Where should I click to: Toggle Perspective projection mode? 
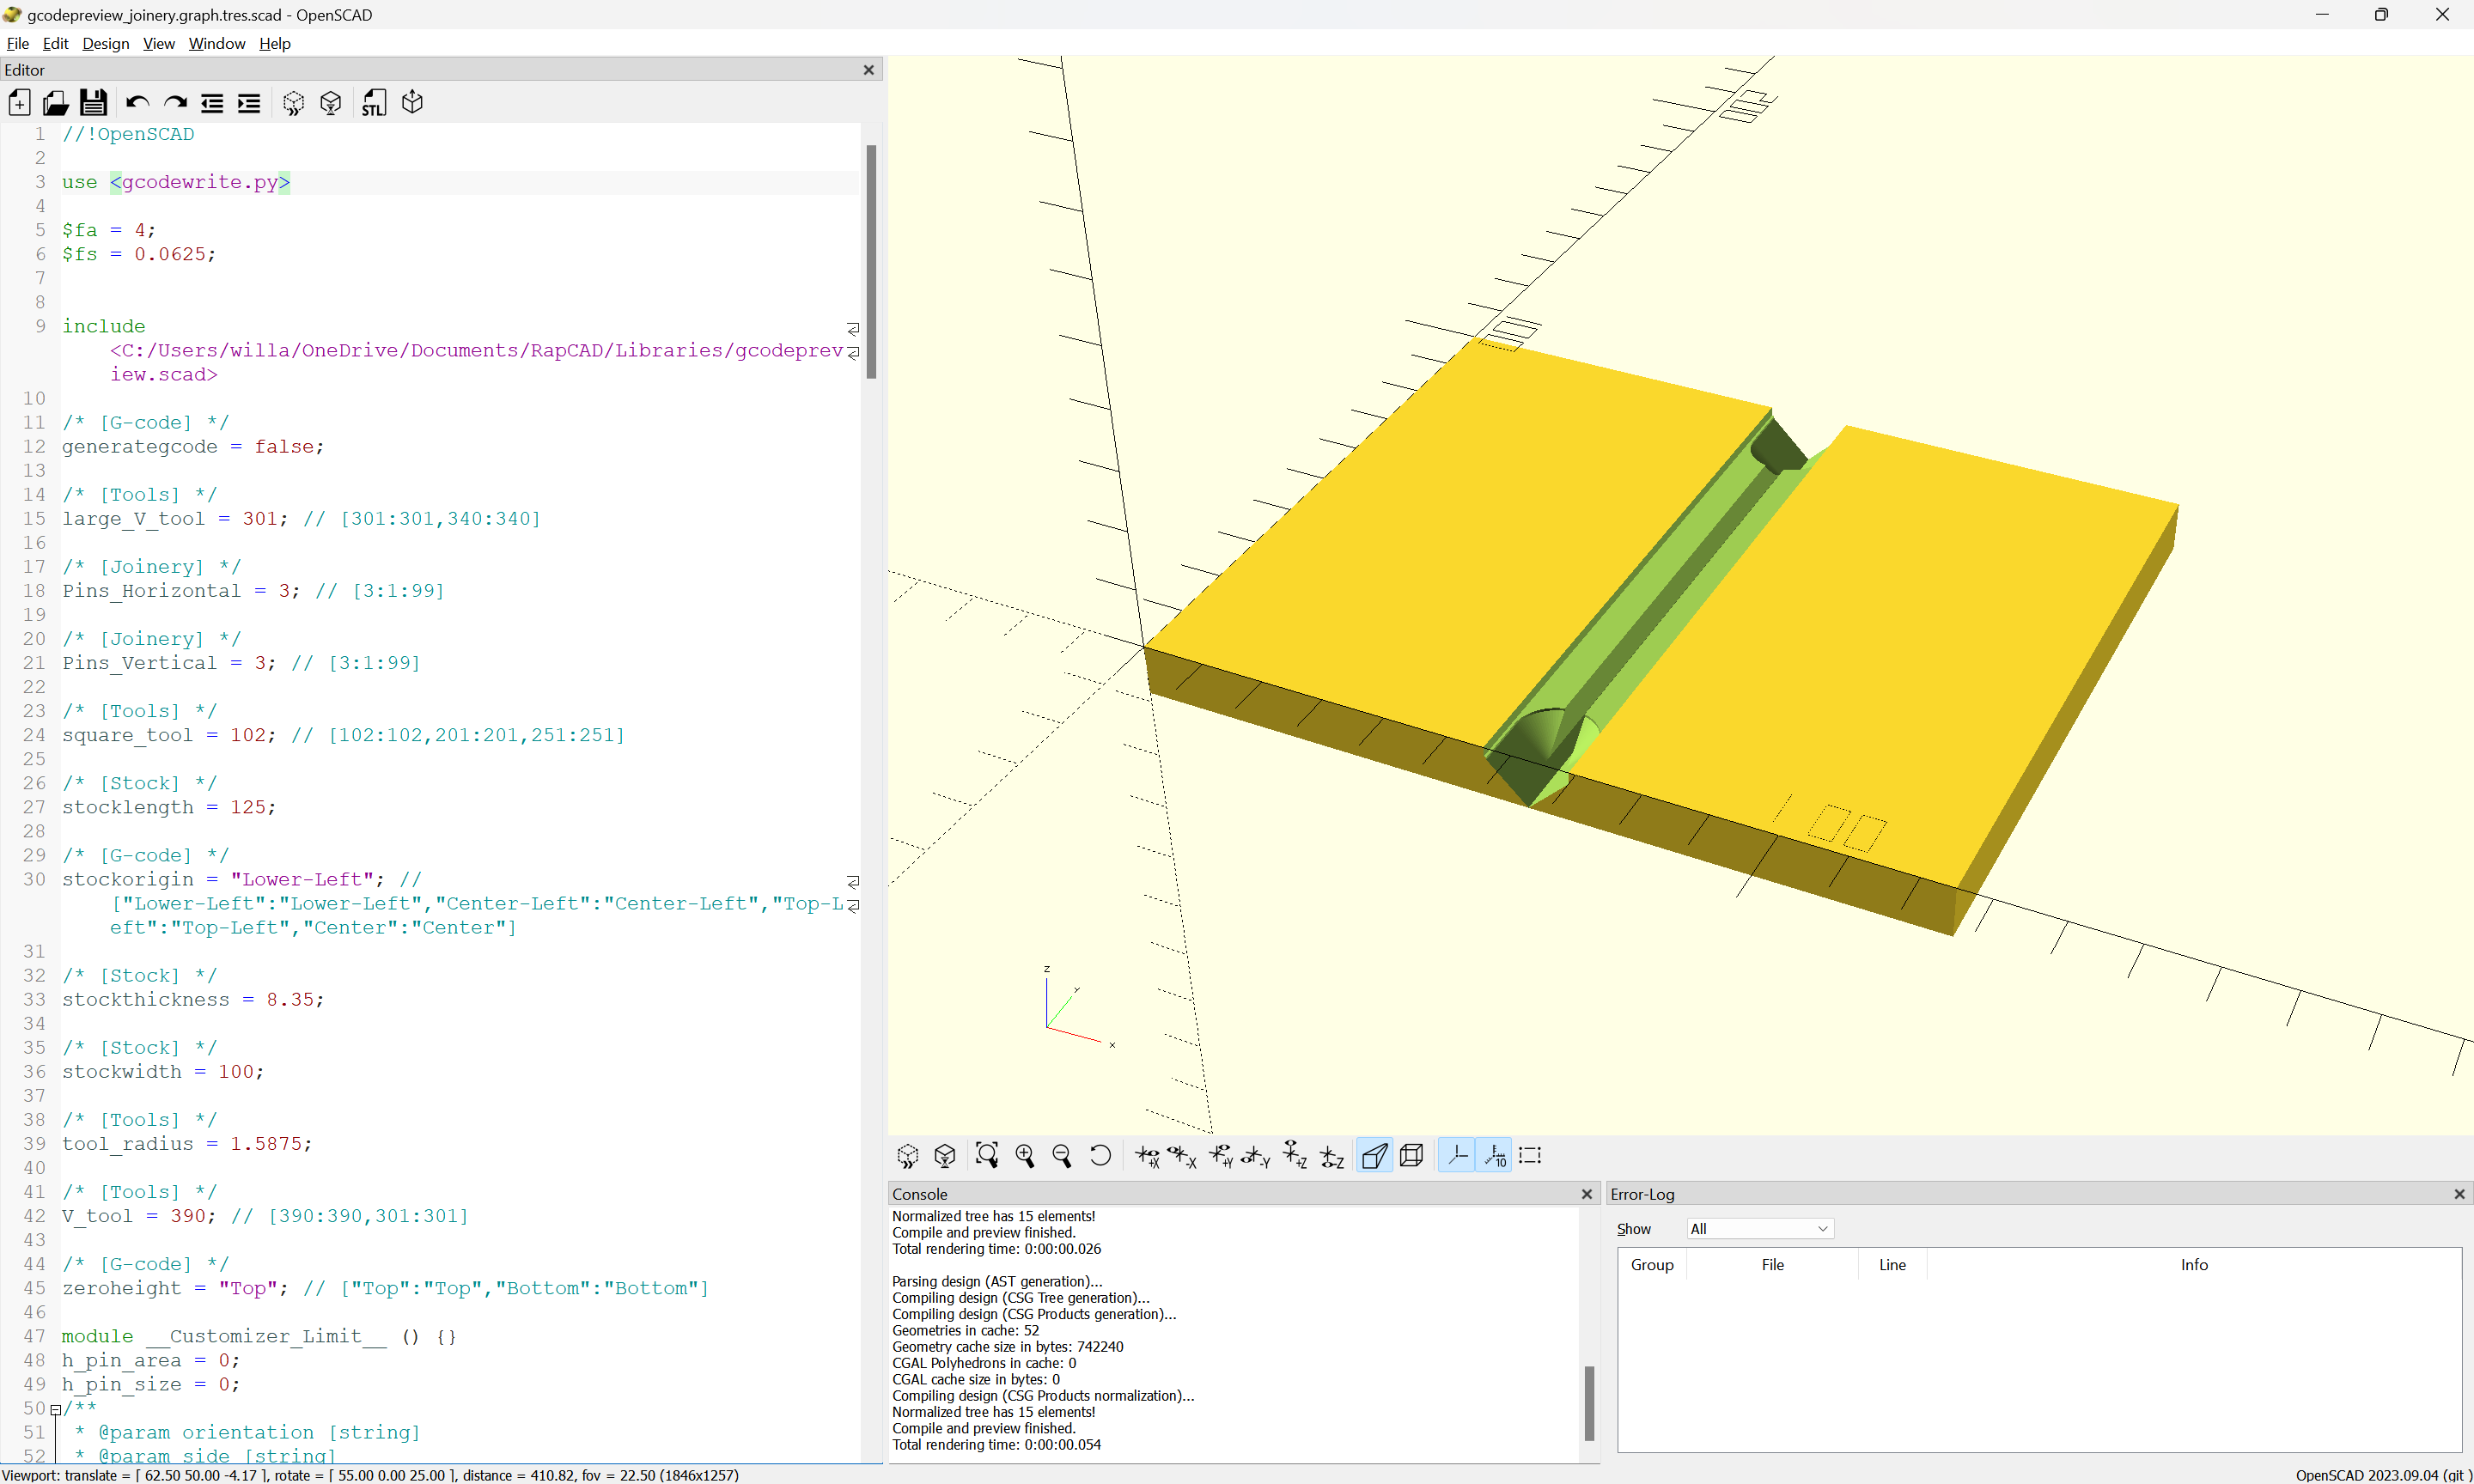pyautogui.click(x=1374, y=1156)
